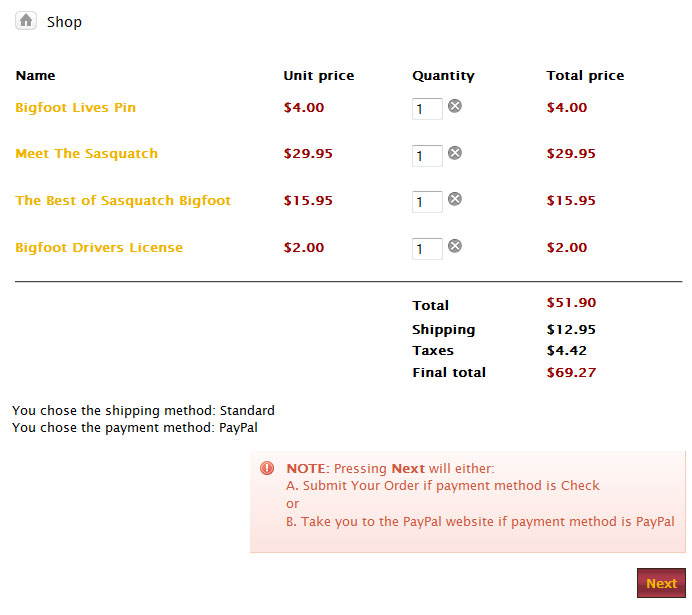This screenshot has height=615, width=692.
Task: Remove Bigfoot Lives Pin from cart
Action: point(454,106)
